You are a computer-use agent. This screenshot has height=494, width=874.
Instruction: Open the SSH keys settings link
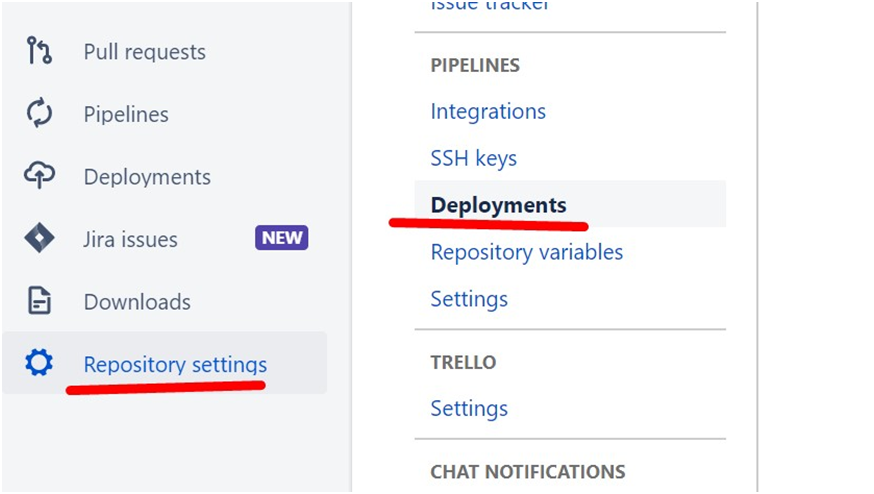coord(473,158)
